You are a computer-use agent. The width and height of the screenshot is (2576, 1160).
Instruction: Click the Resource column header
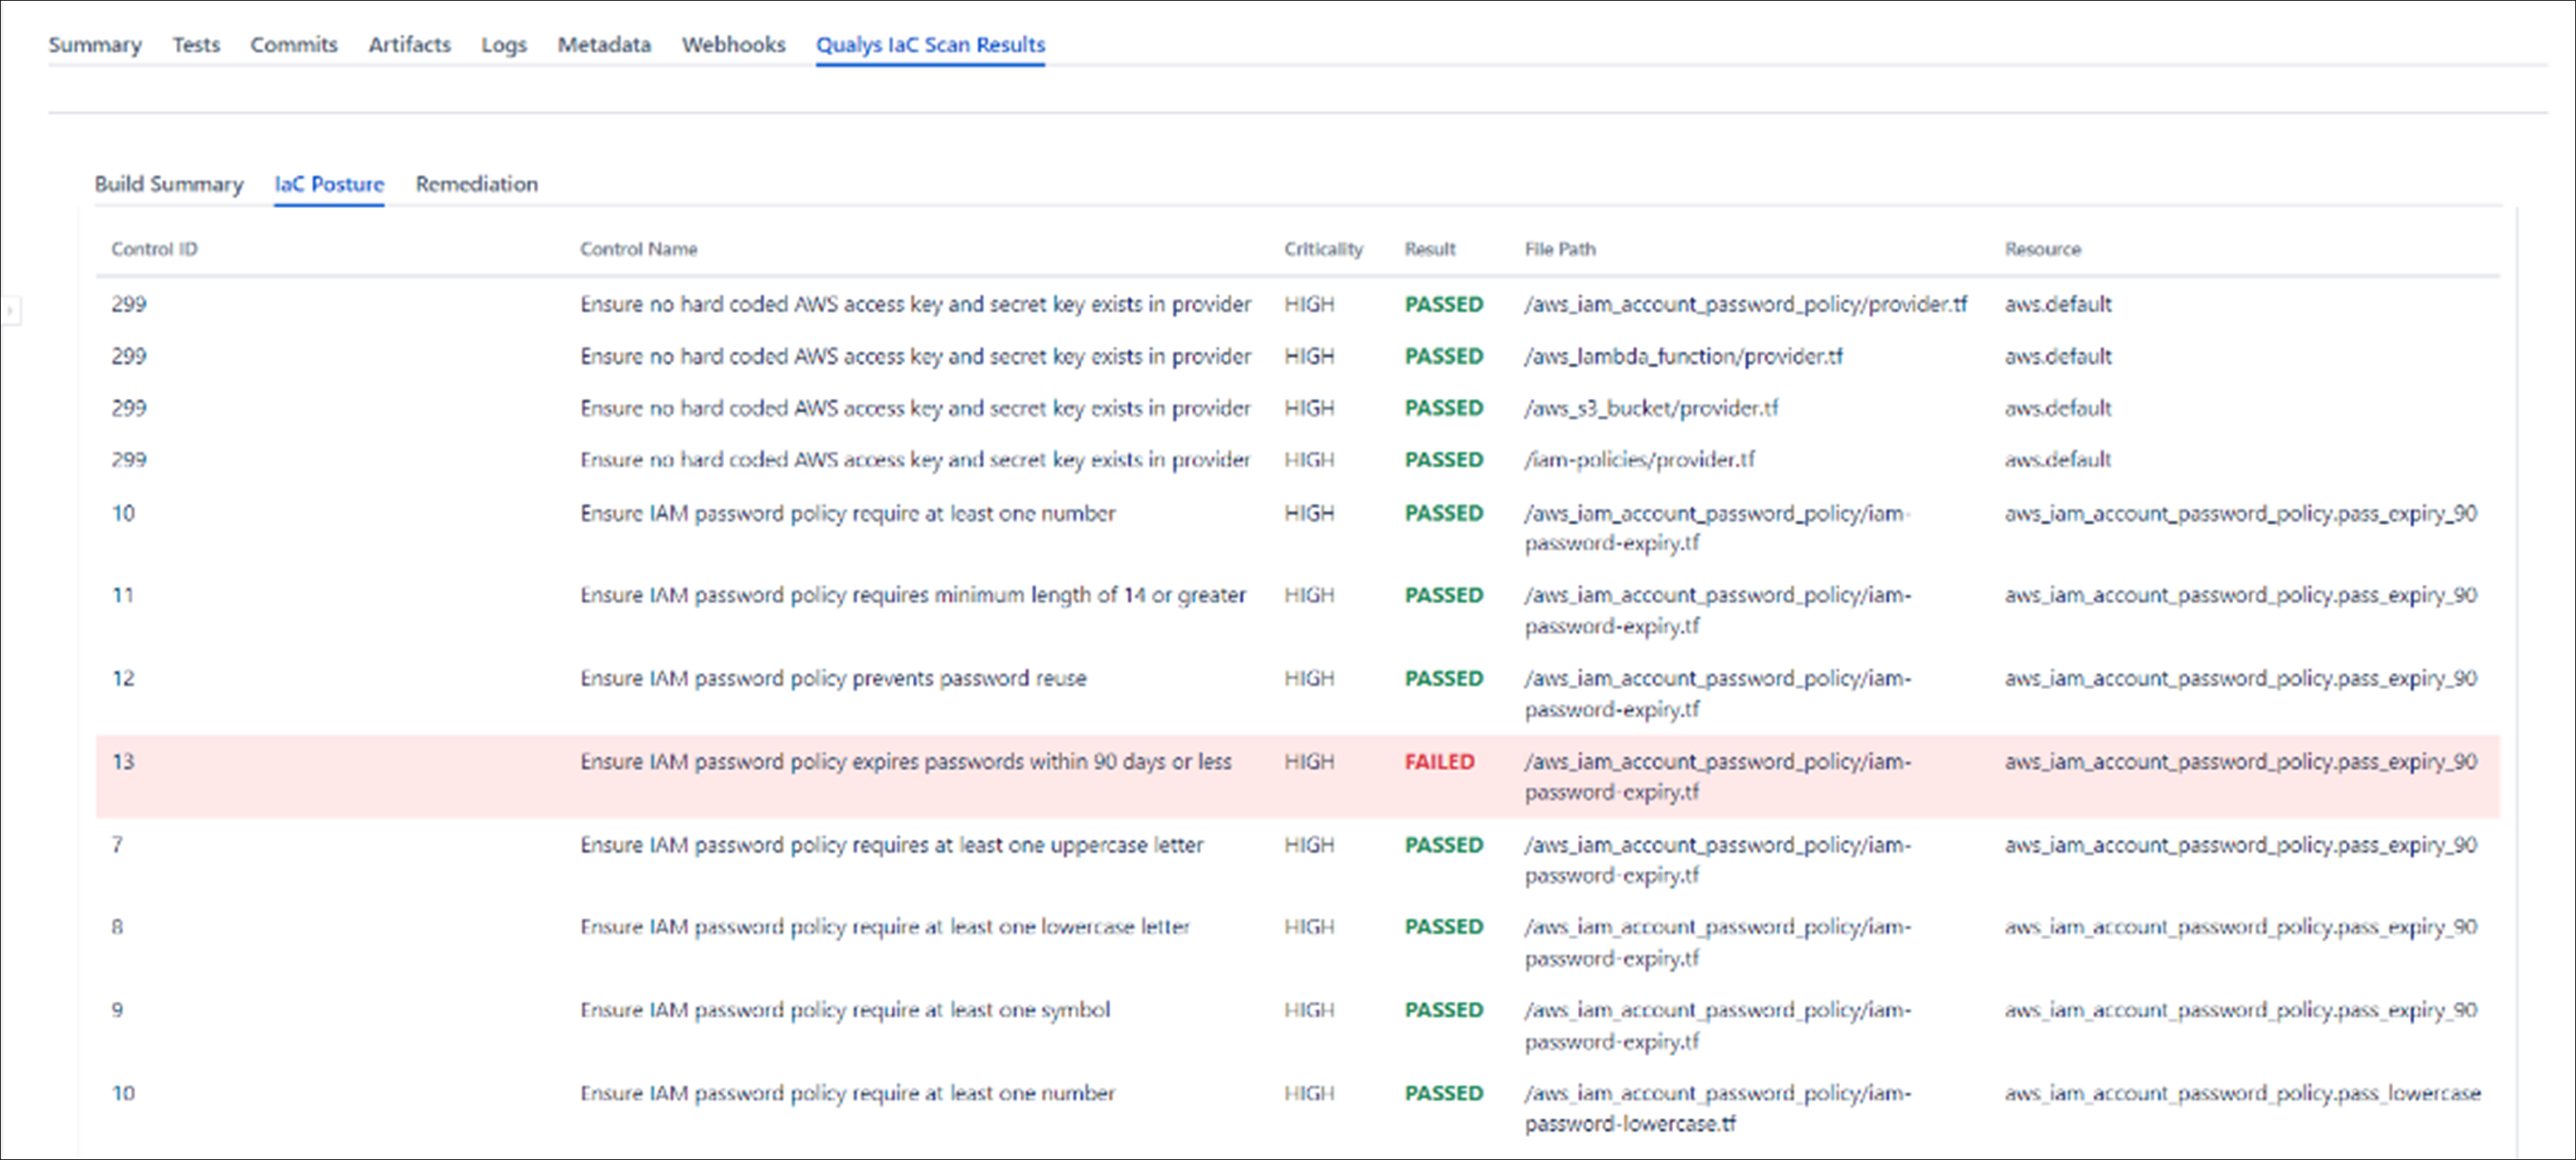point(2042,249)
